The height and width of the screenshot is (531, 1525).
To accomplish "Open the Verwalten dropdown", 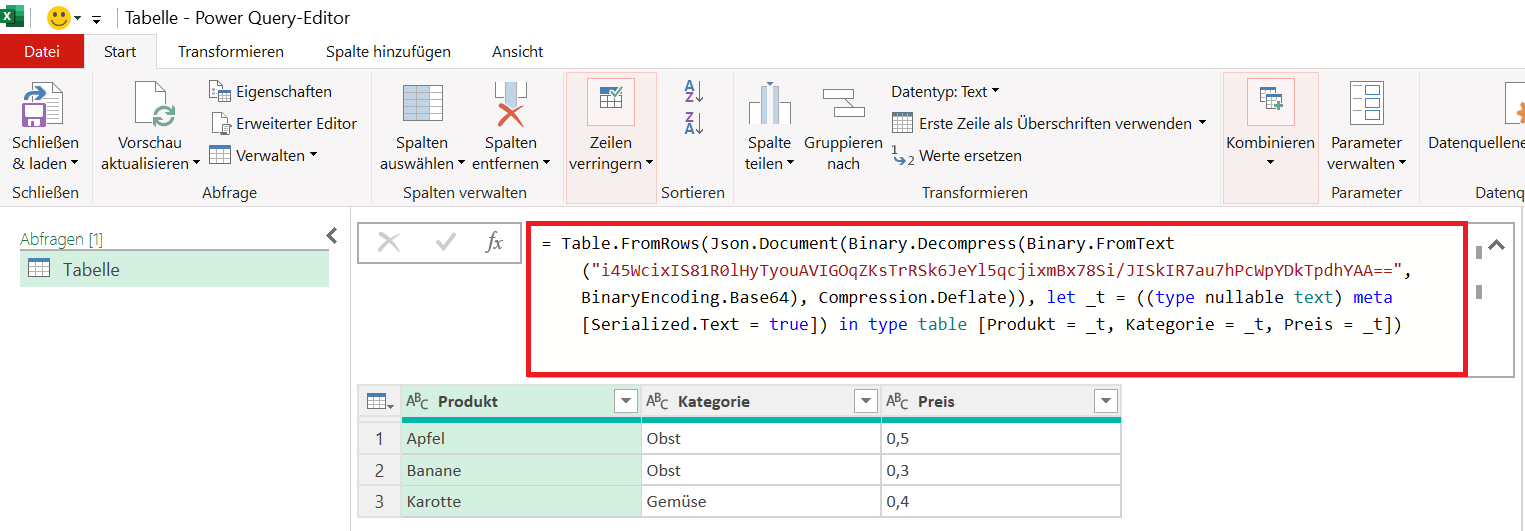I will point(263,155).
